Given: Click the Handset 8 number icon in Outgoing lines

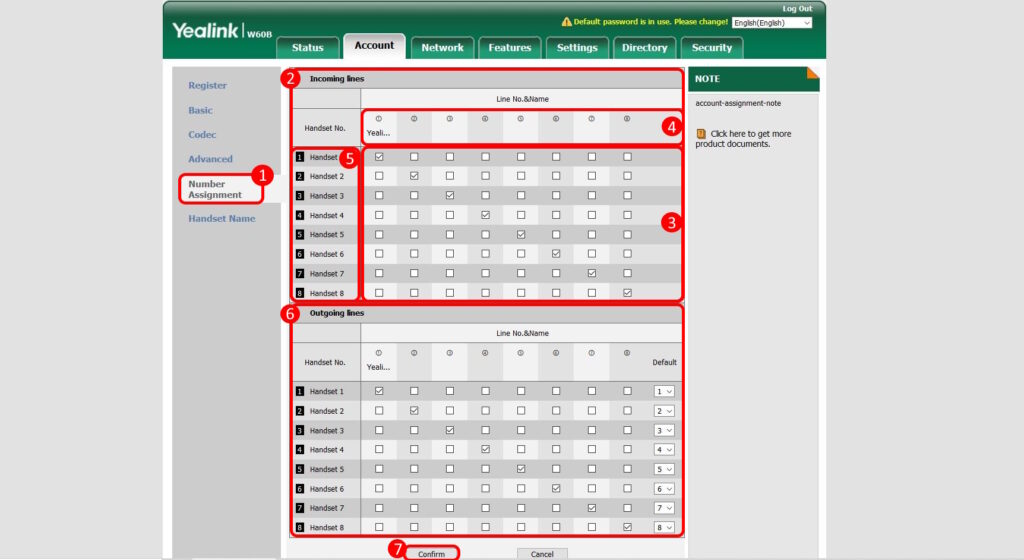Looking at the screenshot, I should pyautogui.click(x=299, y=527).
